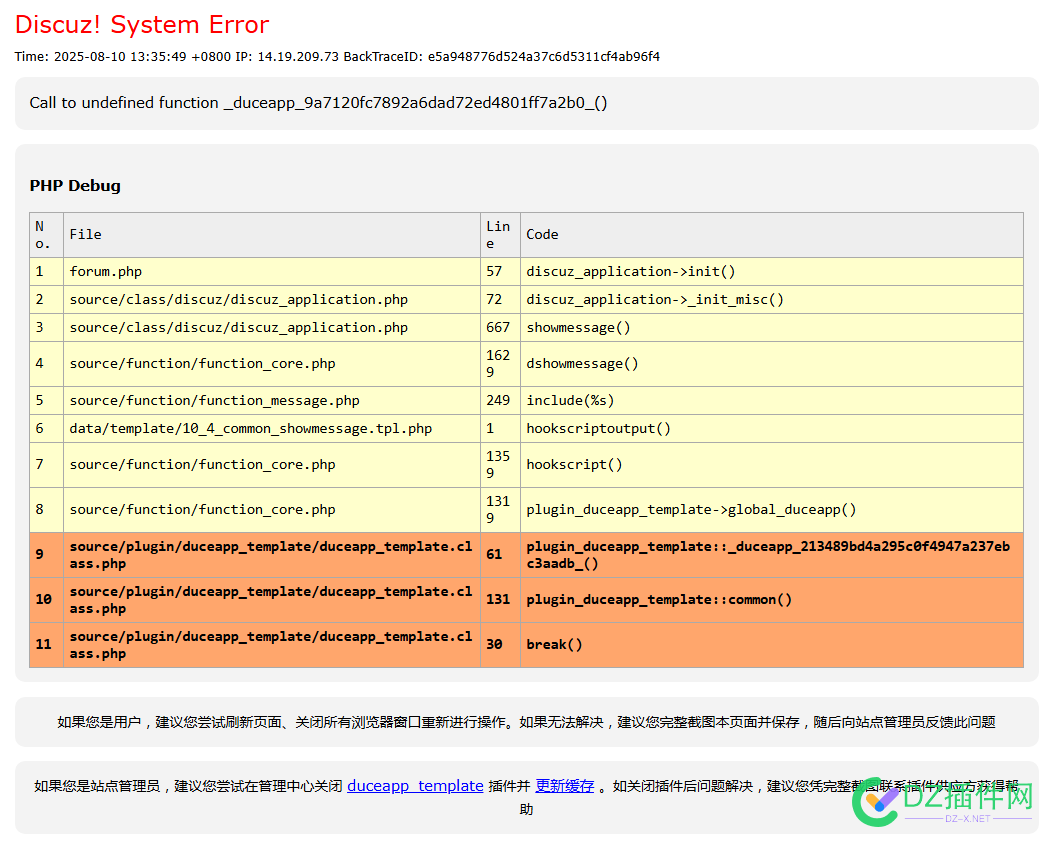Click line number 131 cell
This screenshot has width=1052, height=842.
click(x=500, y=600)
